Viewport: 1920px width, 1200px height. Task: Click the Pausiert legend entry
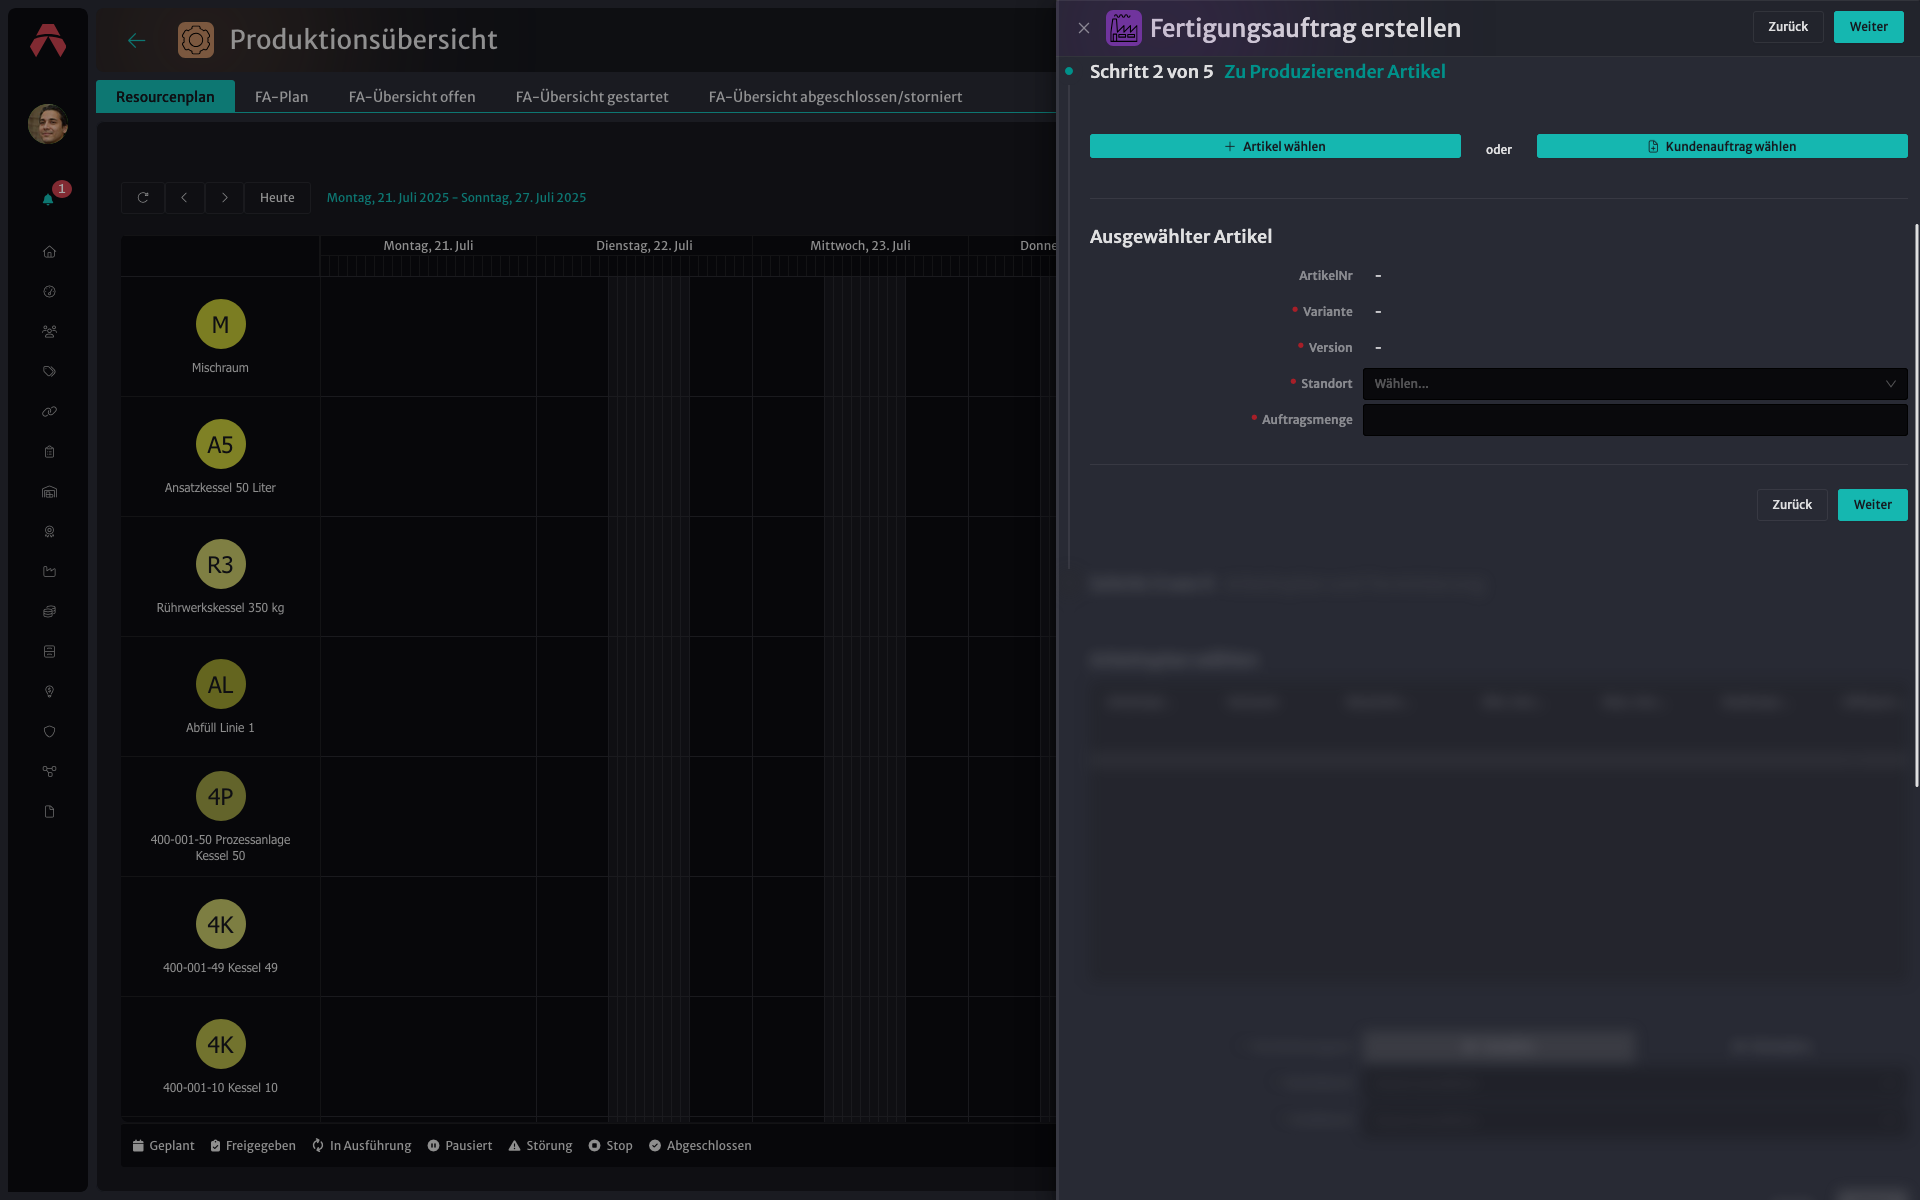[460, 1146]
